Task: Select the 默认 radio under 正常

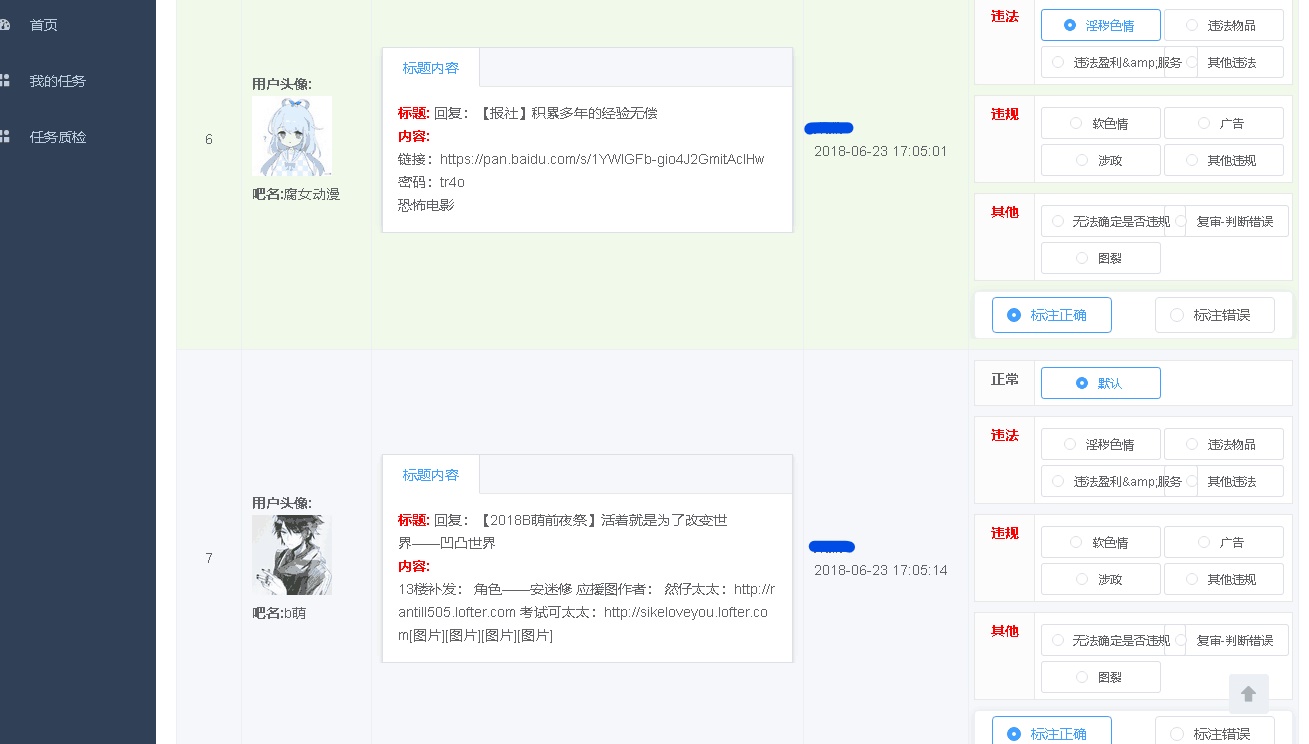Action: coord(1100,383)
